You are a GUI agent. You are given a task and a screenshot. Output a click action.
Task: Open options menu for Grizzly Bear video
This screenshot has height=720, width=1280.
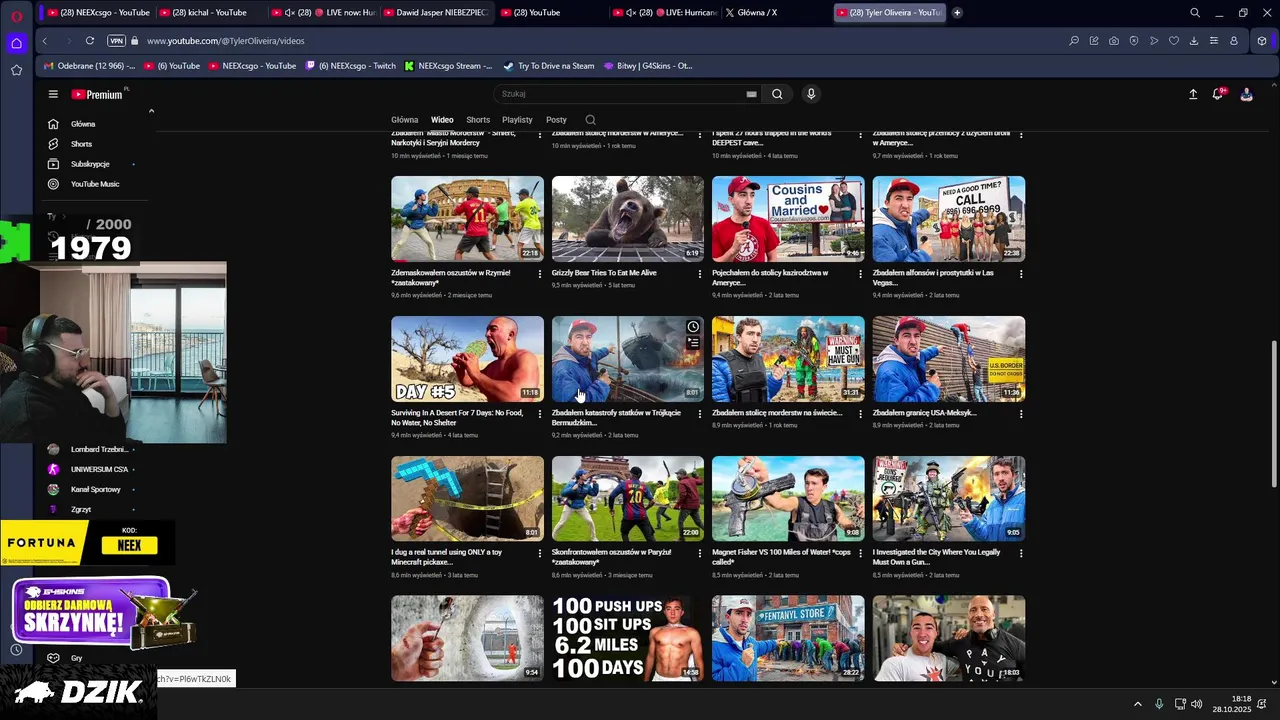point(700,273)
